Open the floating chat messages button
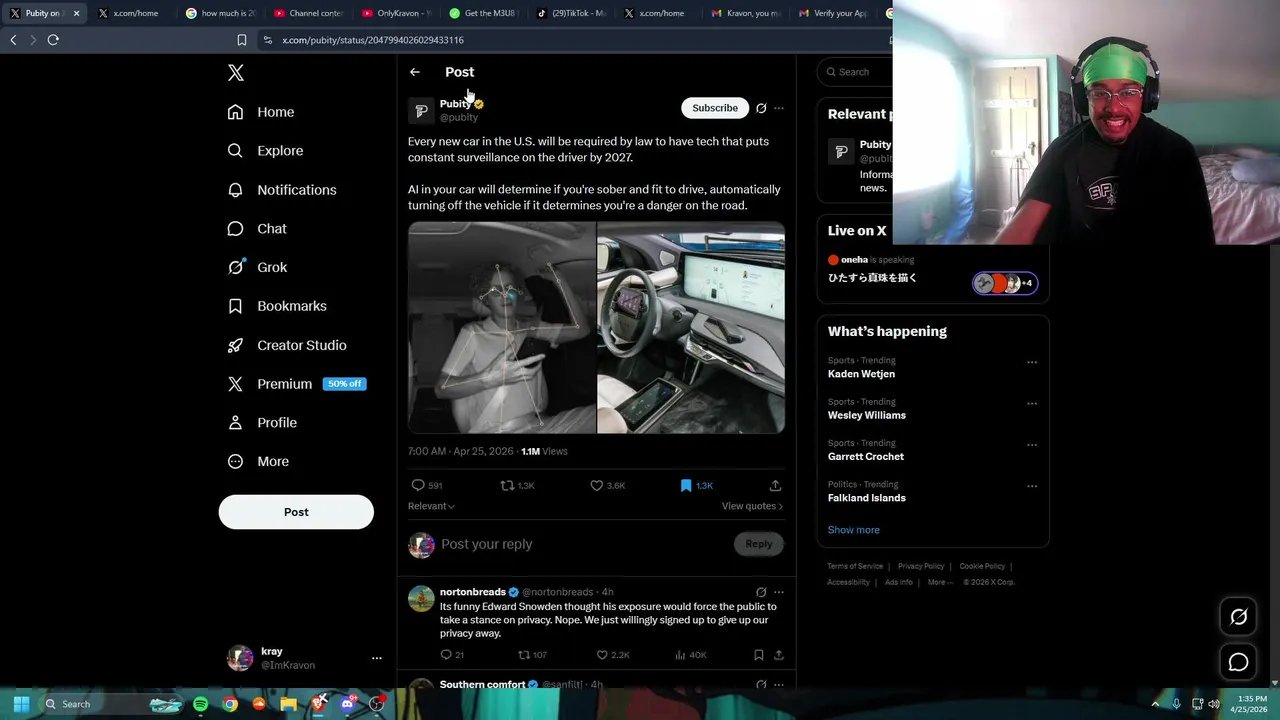This screenshot has height=720, width=1280. point(1238,662)
